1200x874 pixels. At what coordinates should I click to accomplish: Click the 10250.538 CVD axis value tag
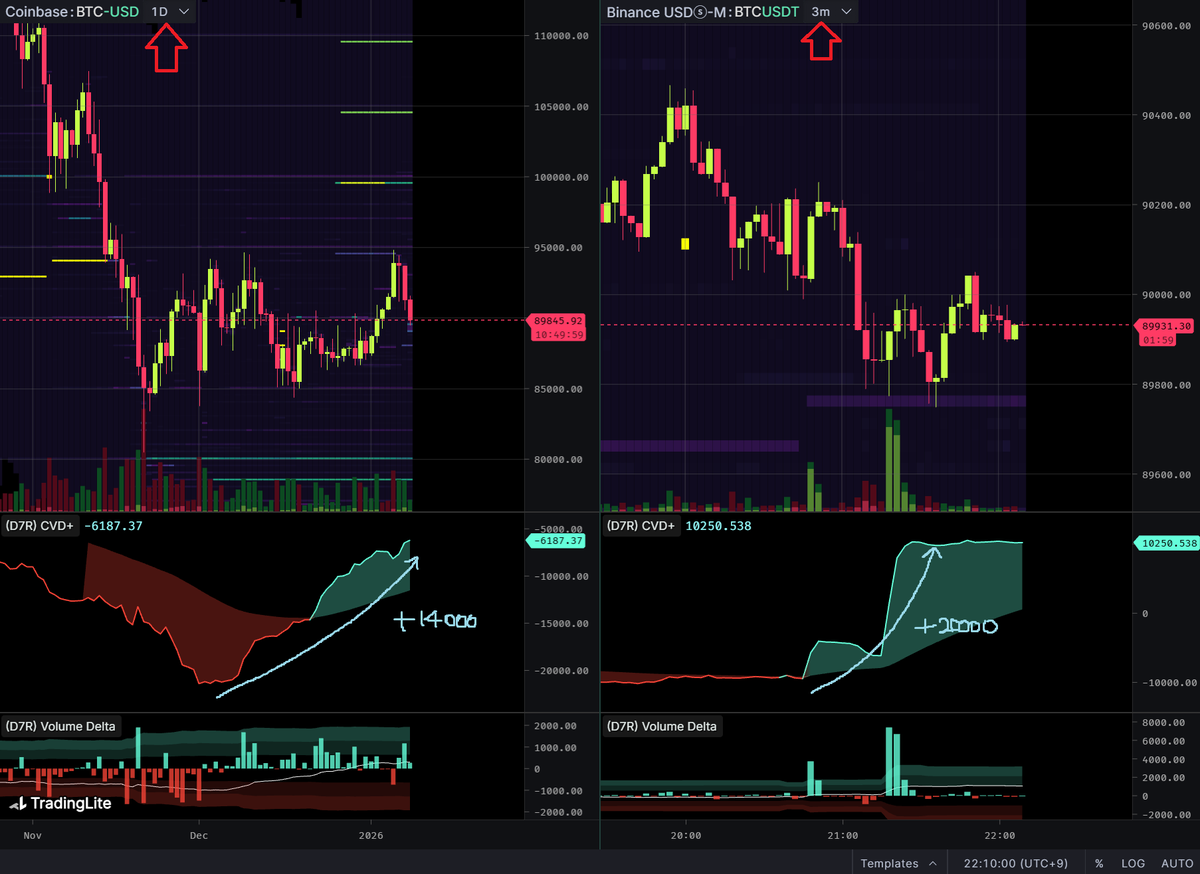tap(1166, 543)
